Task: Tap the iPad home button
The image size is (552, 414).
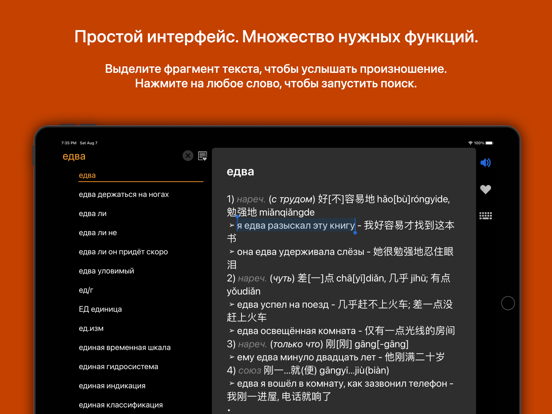Action: click(508, 303)
